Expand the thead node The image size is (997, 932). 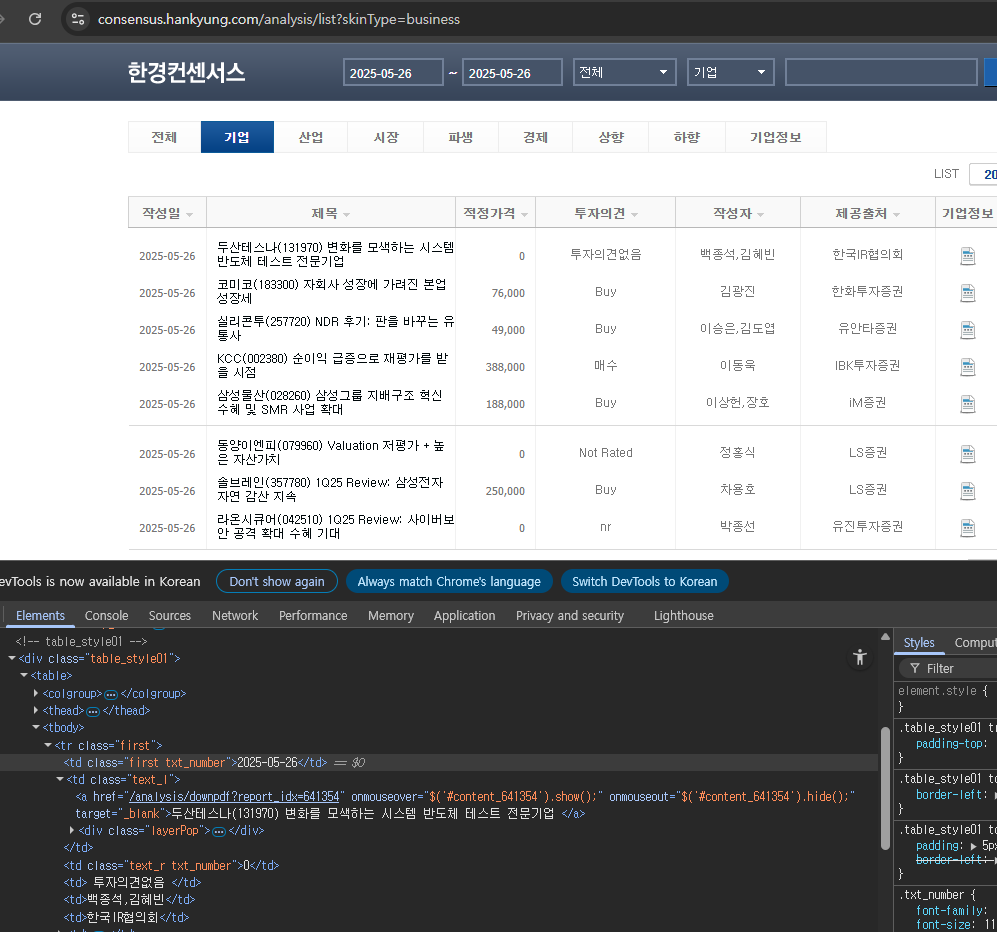[x=36, y=710]
